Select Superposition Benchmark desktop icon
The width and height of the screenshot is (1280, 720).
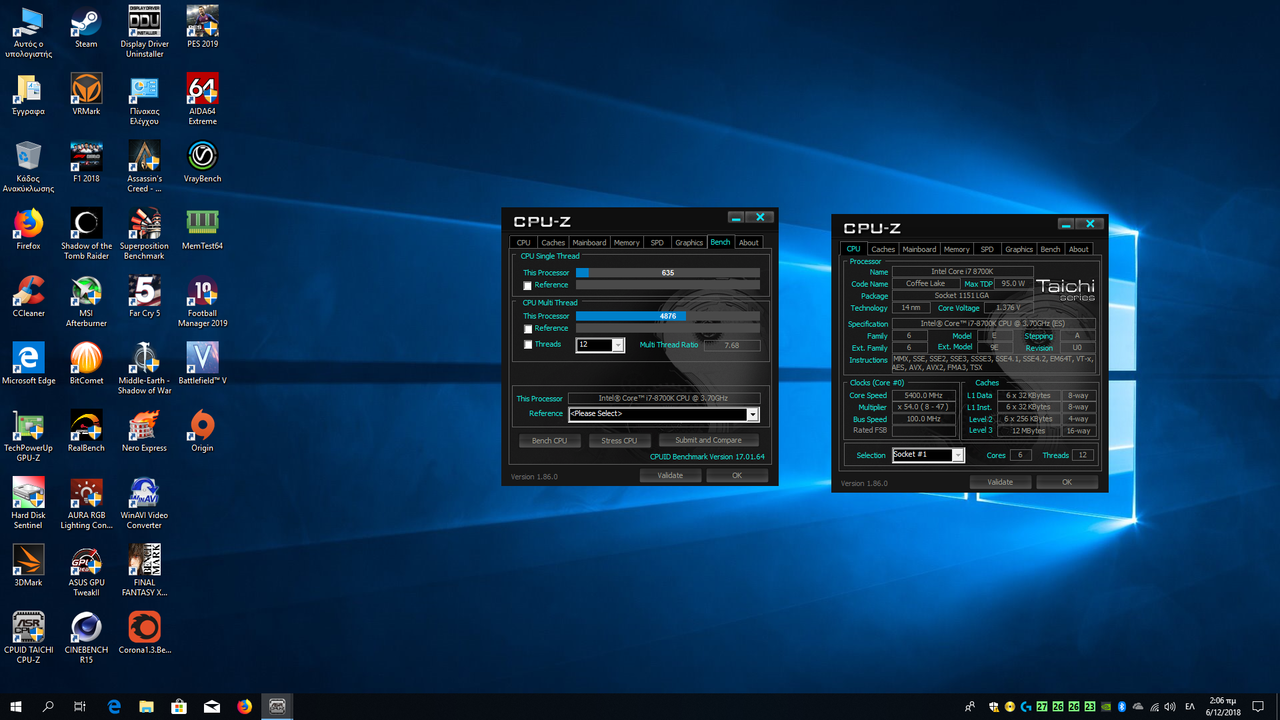tap(144, 233)
